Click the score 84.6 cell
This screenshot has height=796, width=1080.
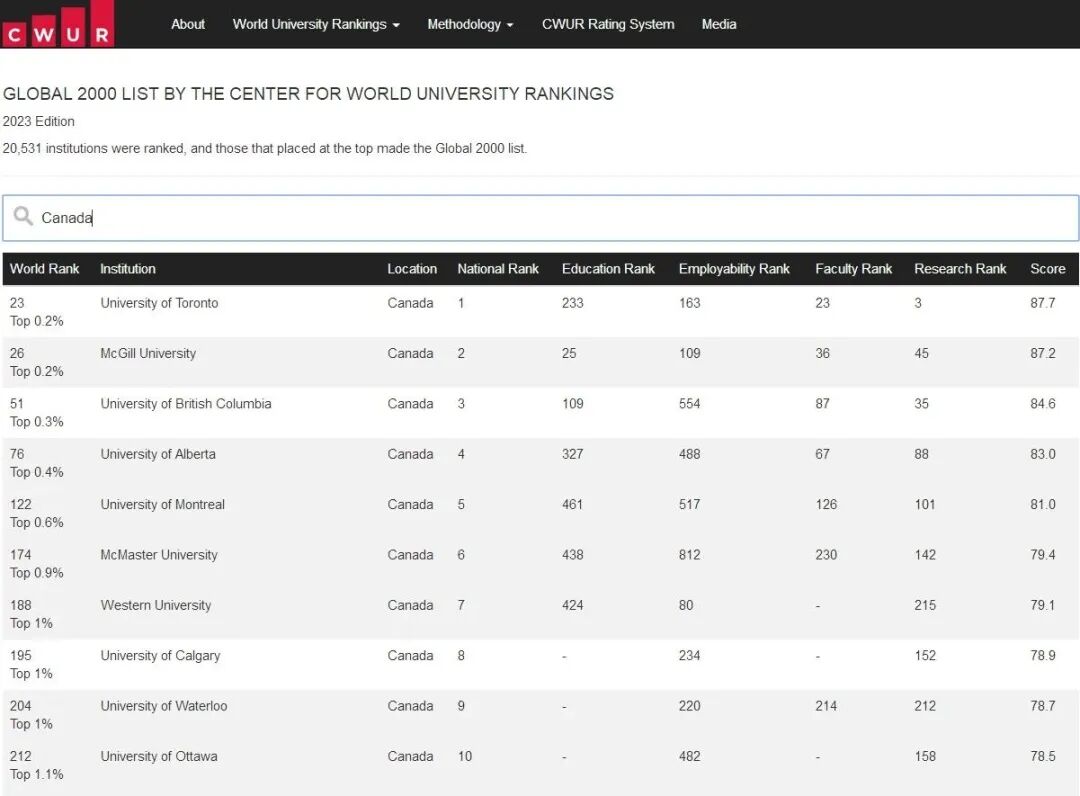click(x=1043, y=404)
